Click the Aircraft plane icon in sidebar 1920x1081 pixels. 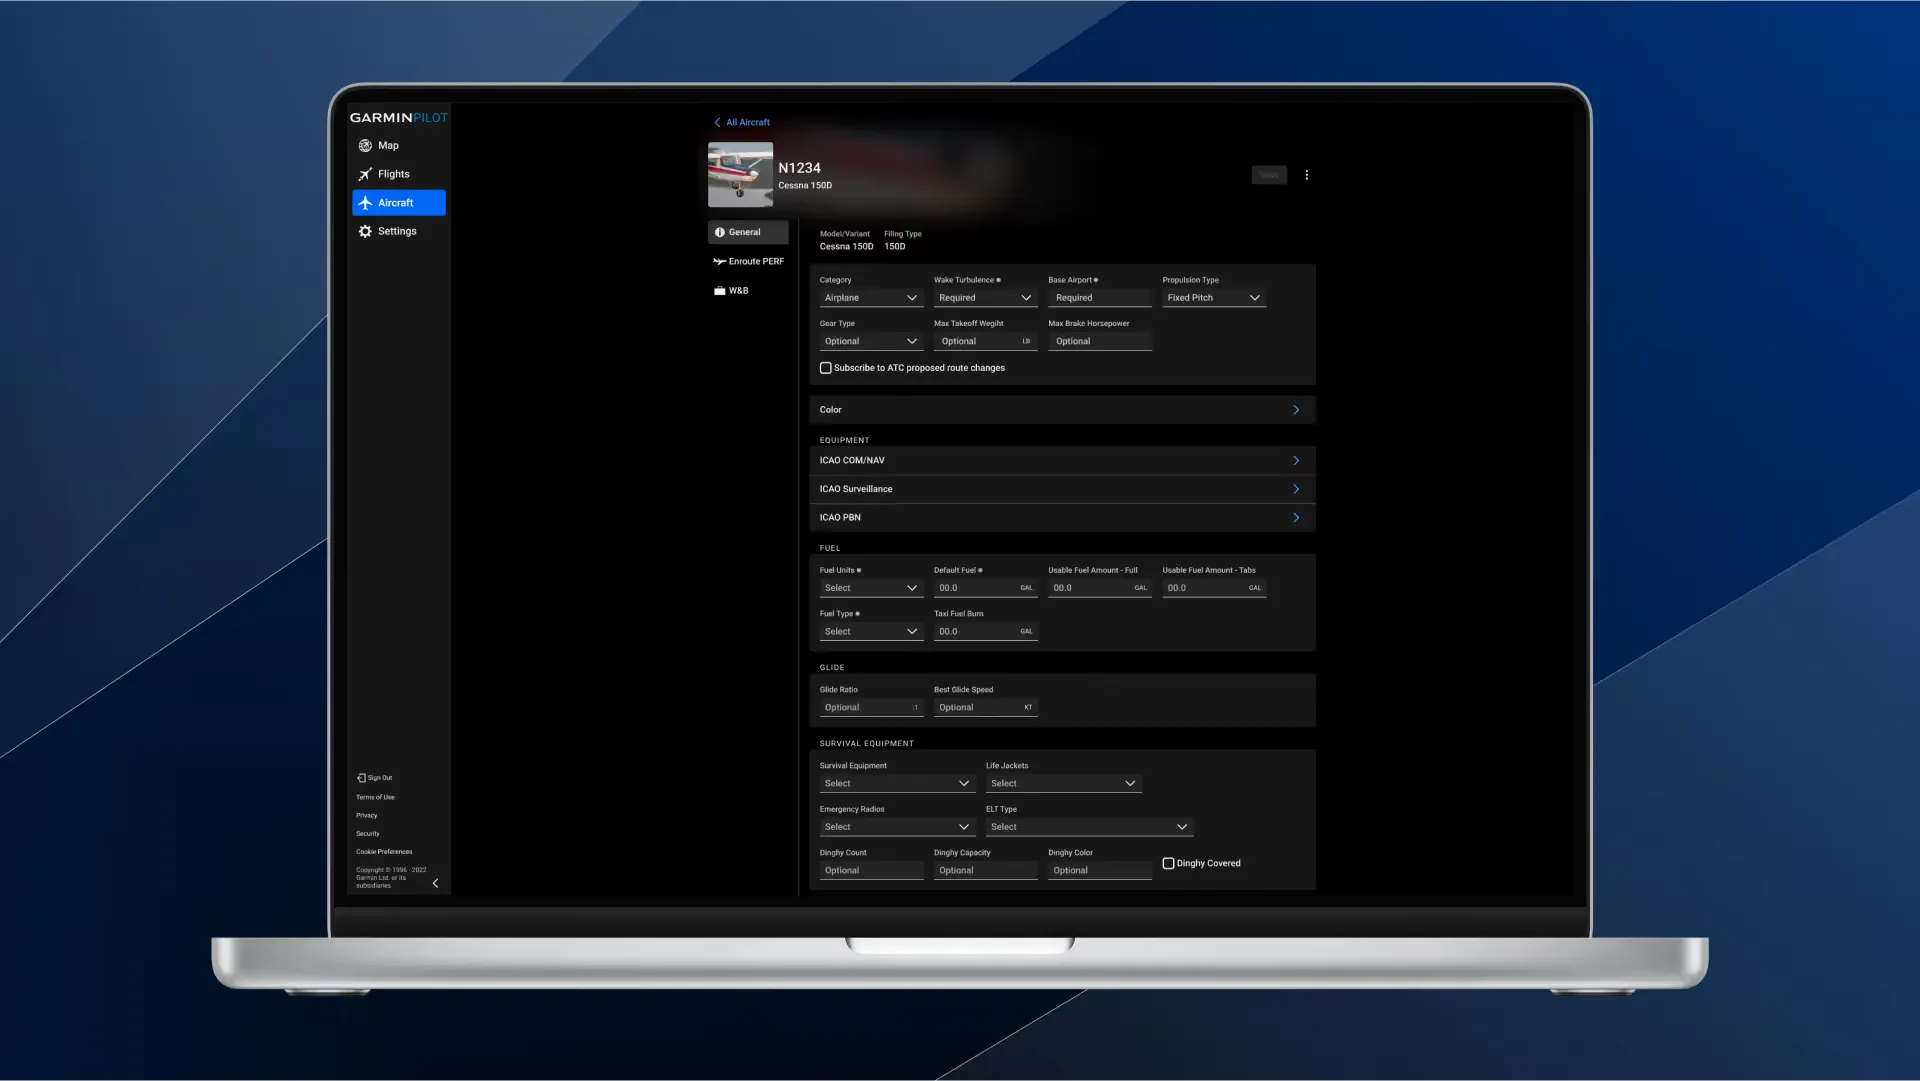pyautogui.click(x=365, y=203)
